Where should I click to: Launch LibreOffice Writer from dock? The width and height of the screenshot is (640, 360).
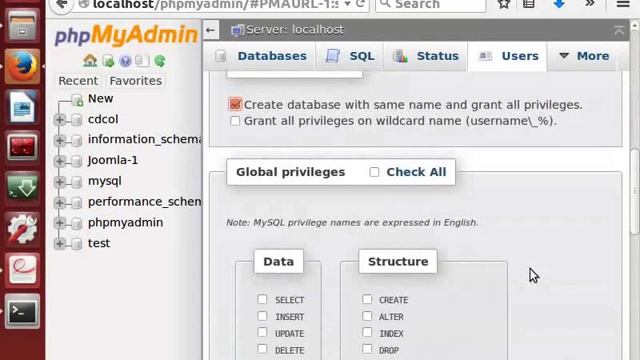pos(22,107)
